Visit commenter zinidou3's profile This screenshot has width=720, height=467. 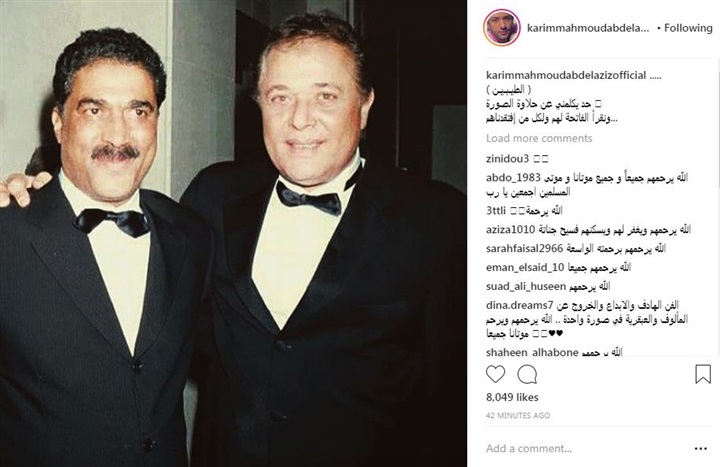[x=507, y=159]
